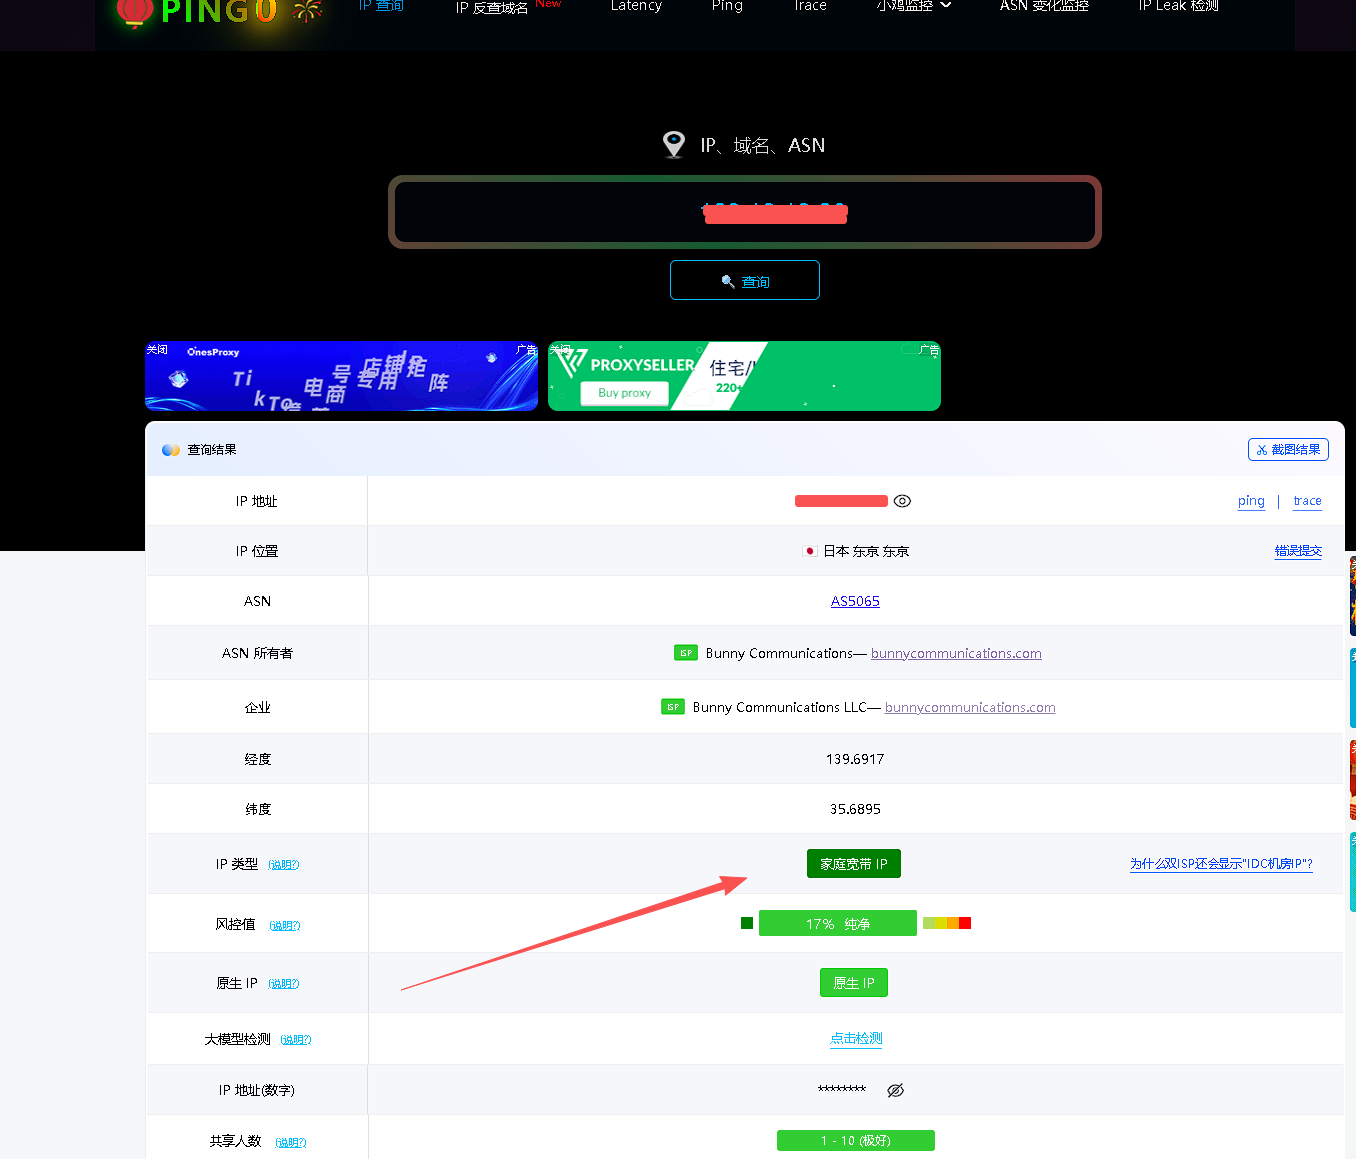
Task: Expand the 小鸡监控 dropdown menu
Action: point(913,6)
